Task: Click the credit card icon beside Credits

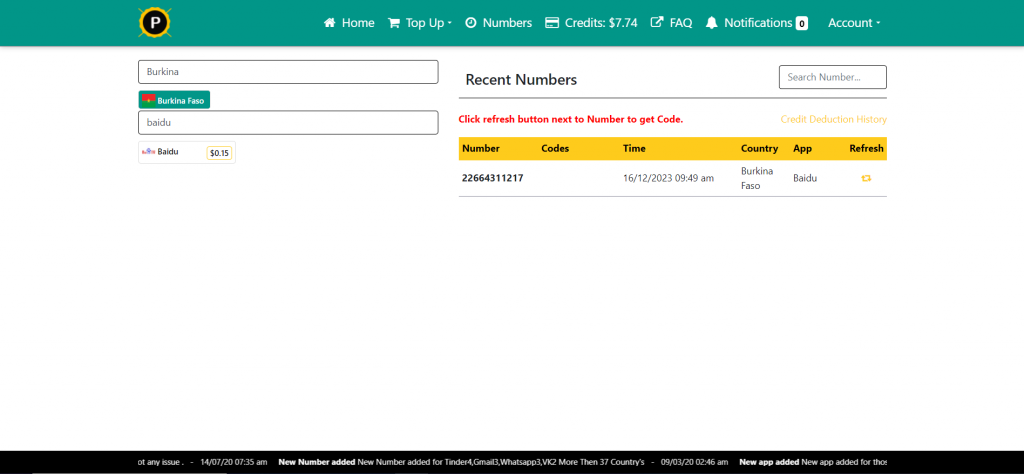Action: point(552,23)
